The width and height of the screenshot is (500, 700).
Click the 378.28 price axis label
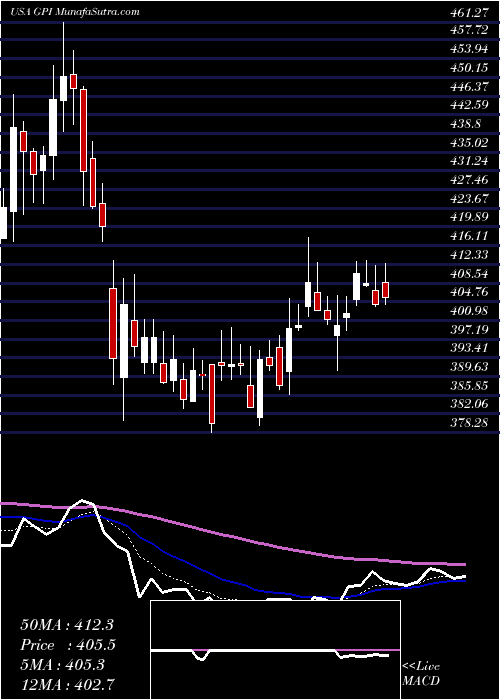pyautogui.click(x=467, y=423)
